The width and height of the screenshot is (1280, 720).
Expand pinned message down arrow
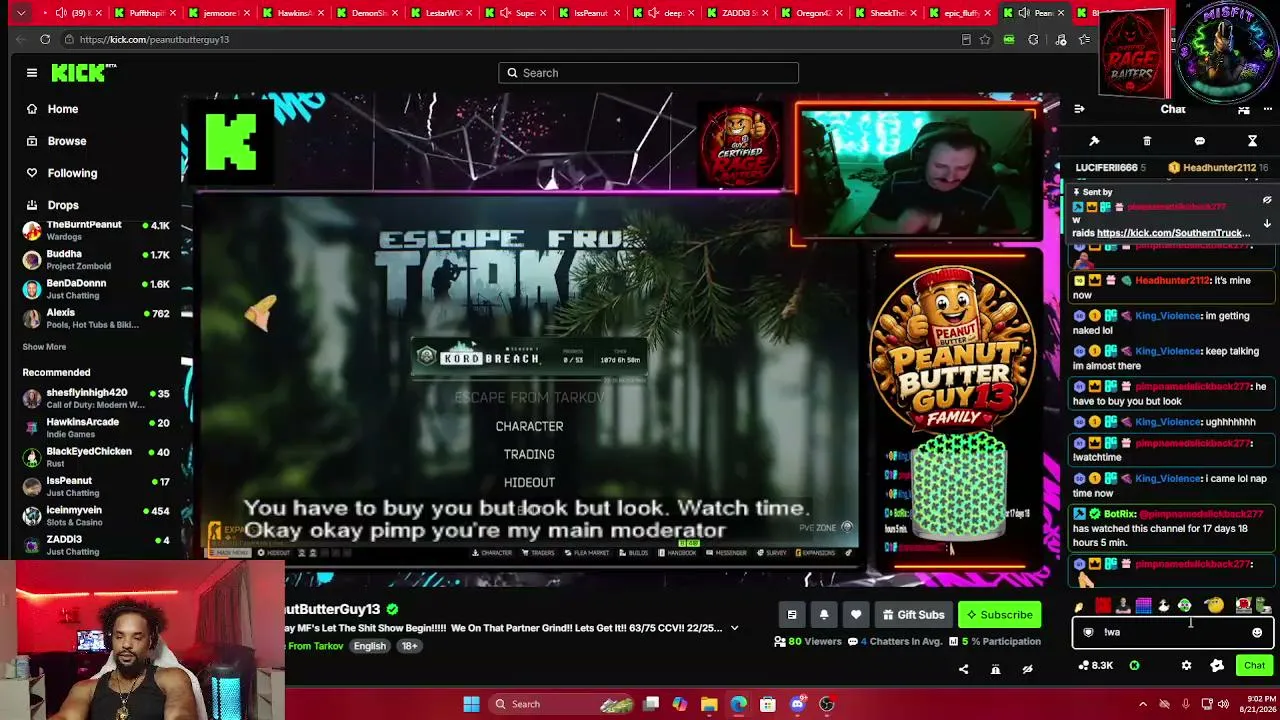pyautogui.click(x=1267, y=223)
